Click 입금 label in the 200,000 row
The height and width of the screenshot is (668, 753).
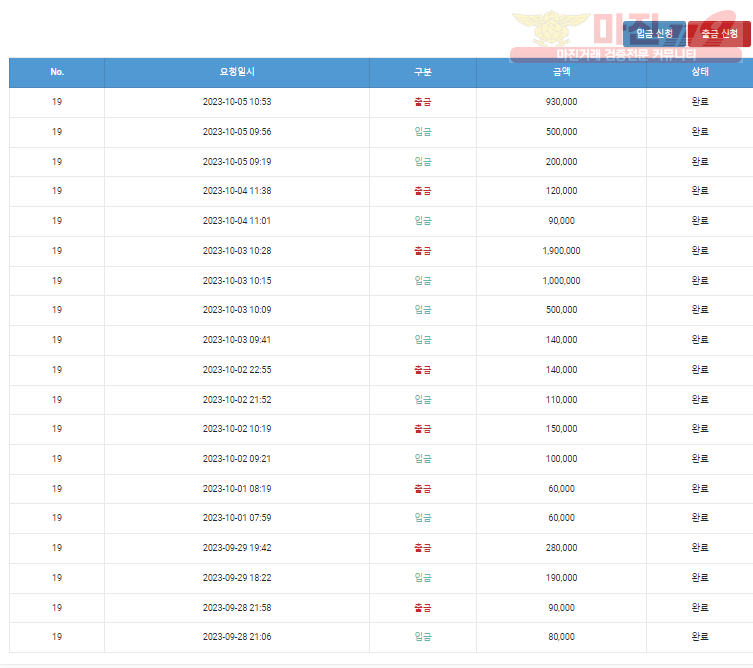point(423,162)
